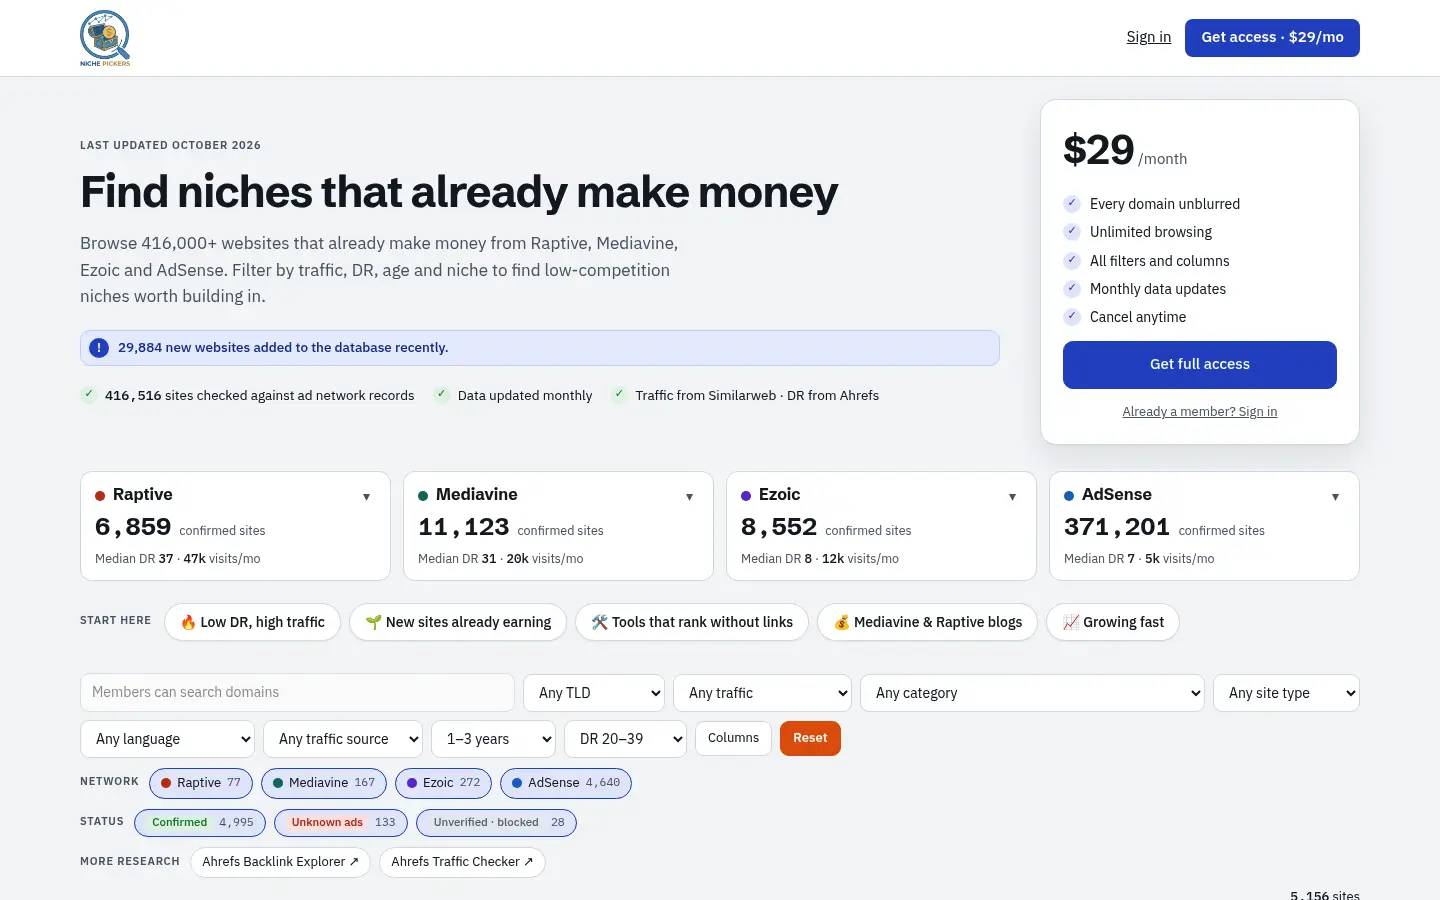
Task: Reset all filters with the Reset button
Action: pyautogui.click(x=810, y=738)
